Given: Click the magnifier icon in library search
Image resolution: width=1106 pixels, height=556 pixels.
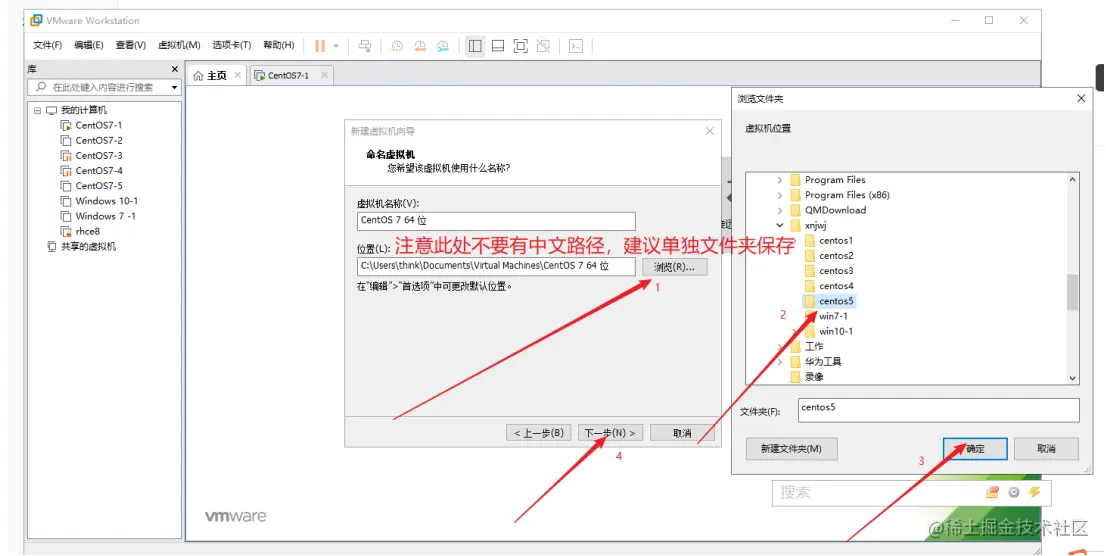Looking at the screenshot, I should 41,87.
